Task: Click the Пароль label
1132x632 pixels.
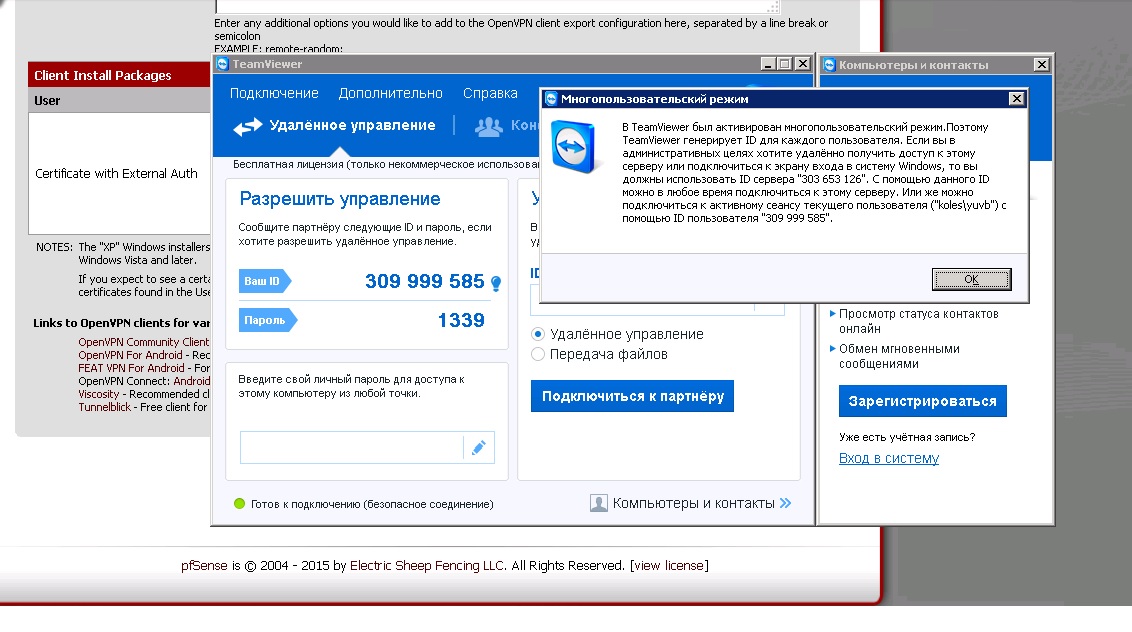Action: tap(267, 320)
